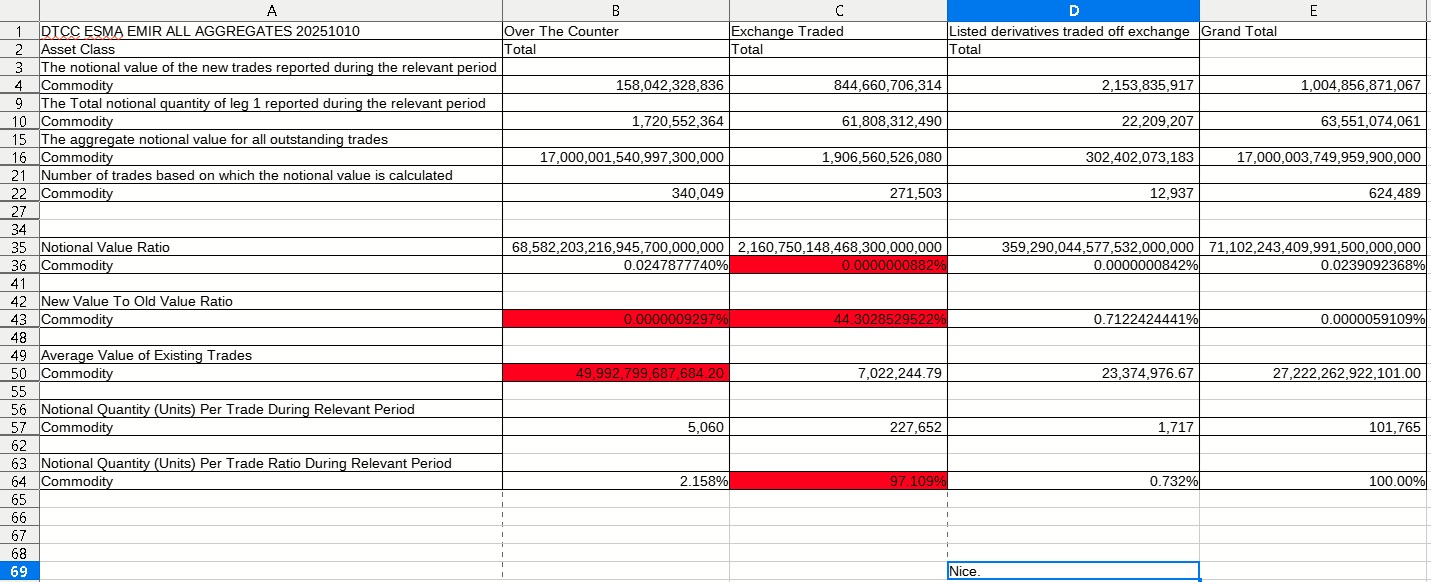Click 'DTCC ESMA EMIR ALL AGGREGATES 20251010' cell

pos(270,31)
